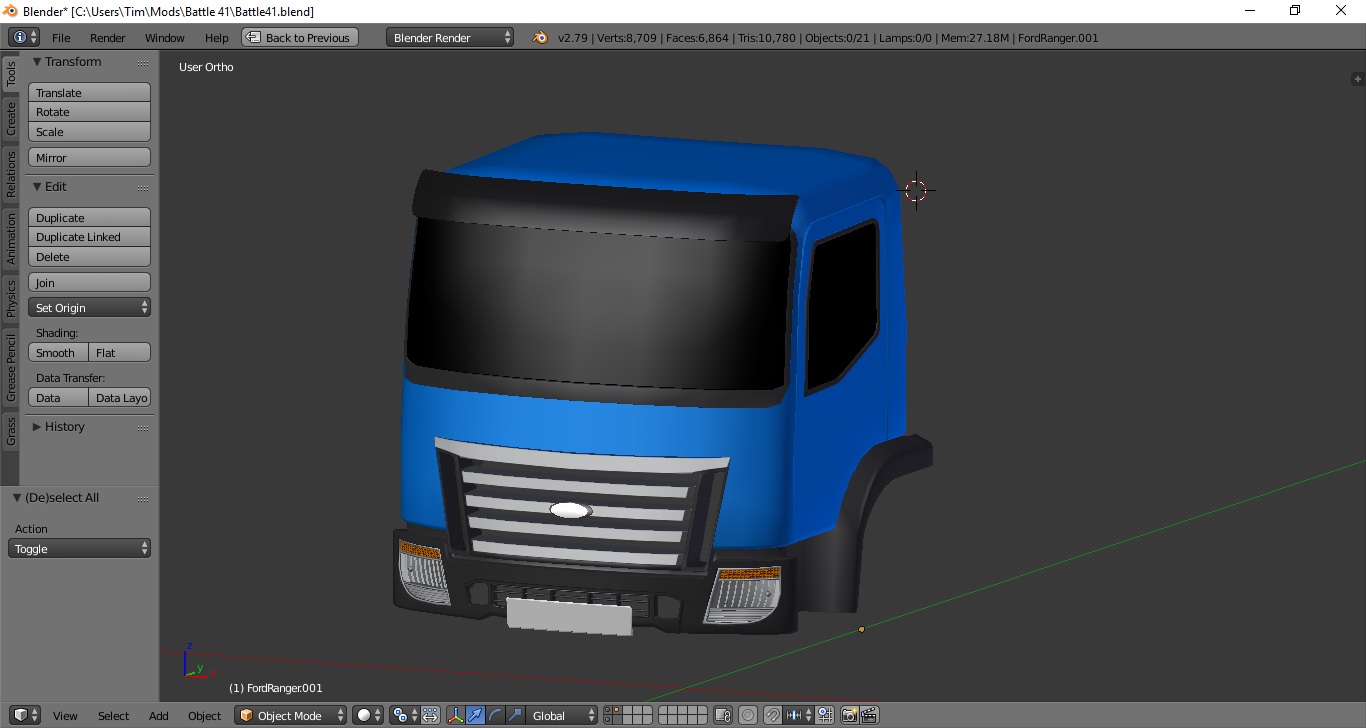Click Back to Previous button

(x=300, y=37)
